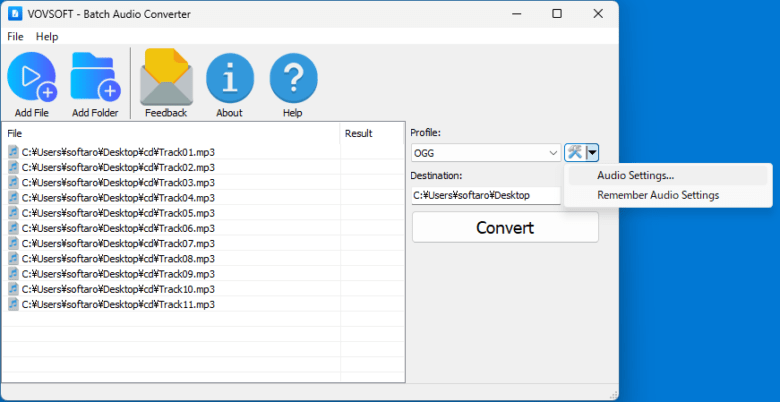The height and width of the screenshot is (402, 780).
Task: Select the Track01.mp3 row
Action: point(202,152)
